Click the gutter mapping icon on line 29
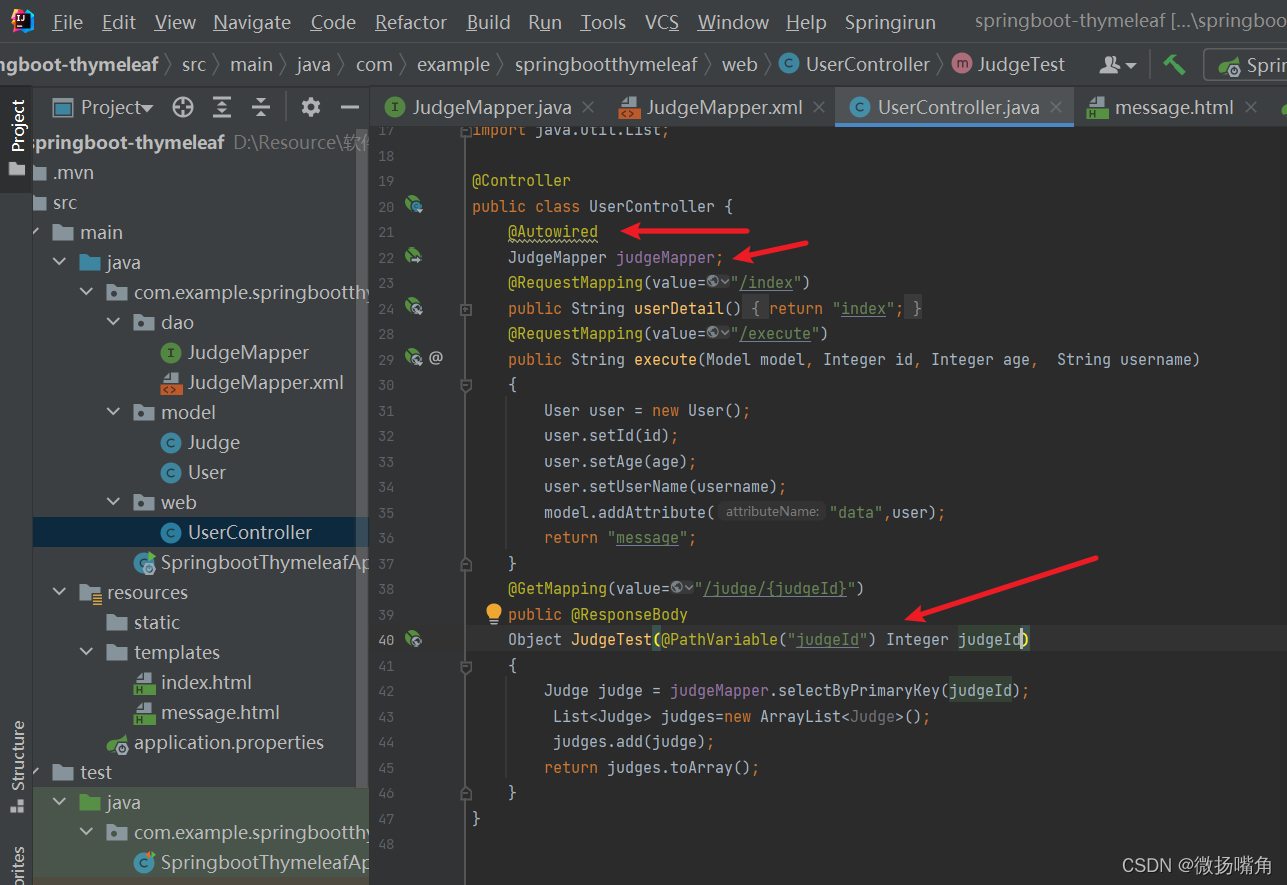This screenshot has height=885, width=1287. click(x=414, y=358)
